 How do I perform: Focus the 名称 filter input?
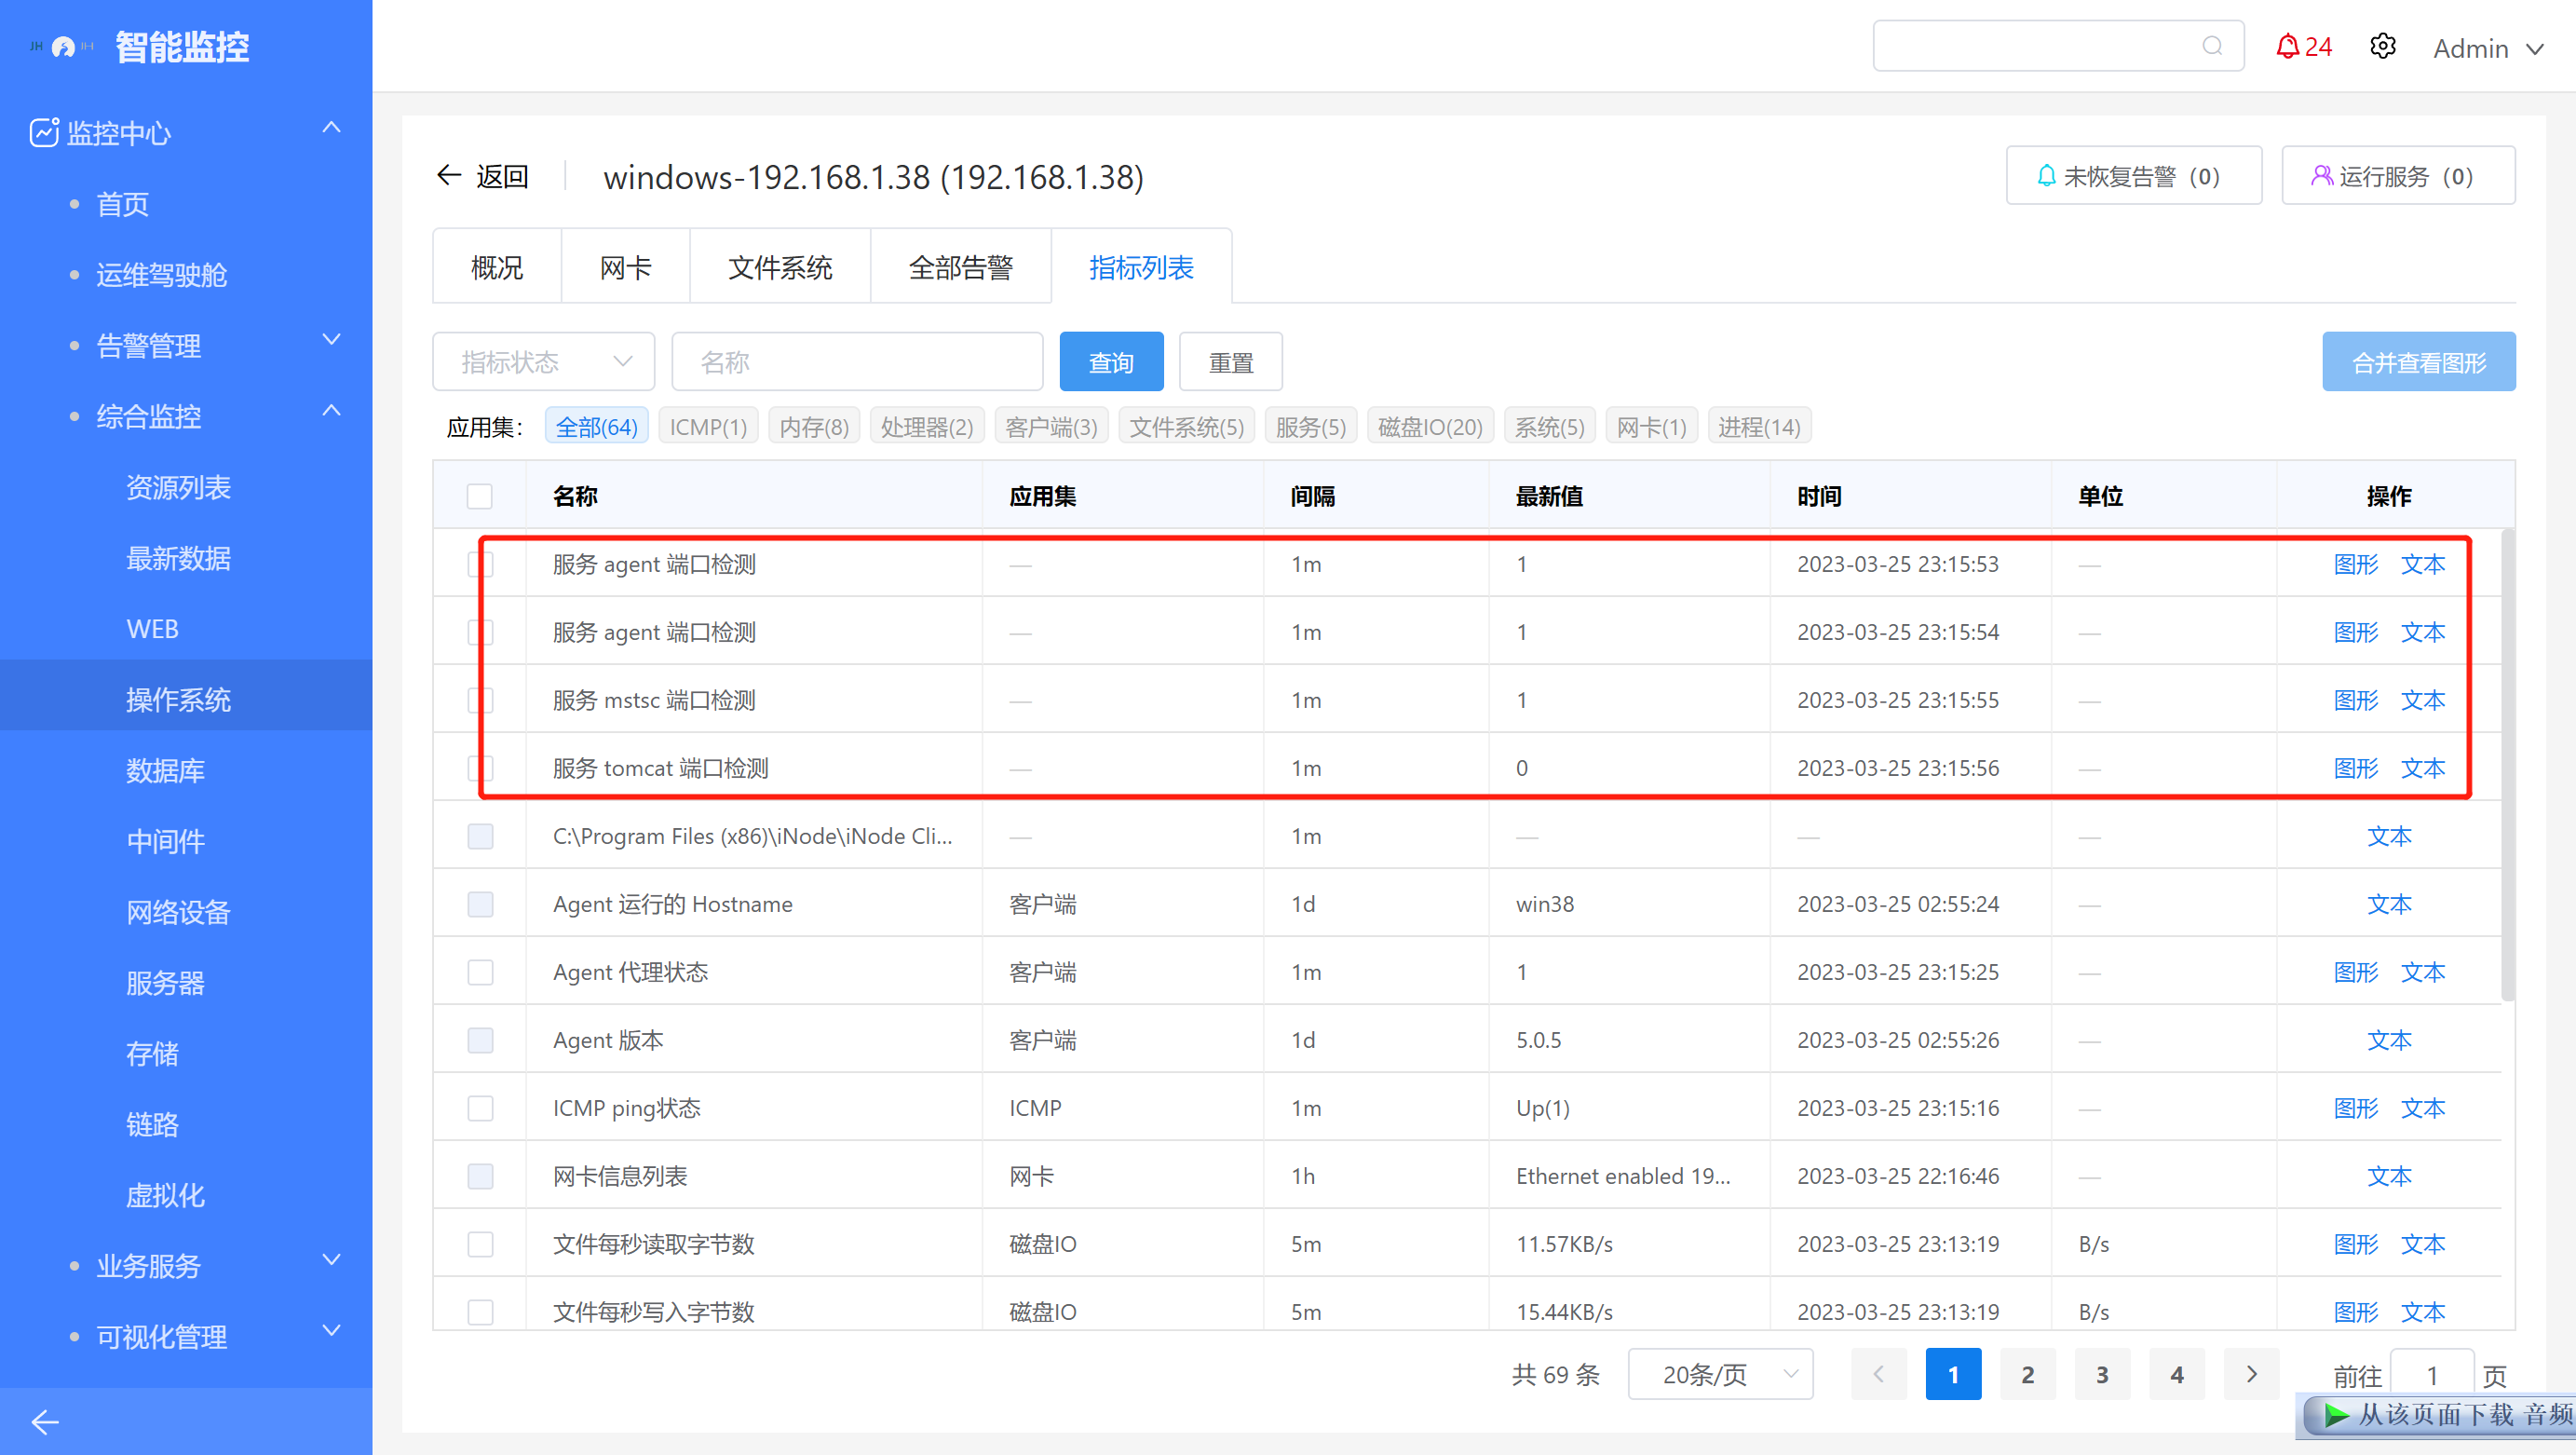[x=857, y=361]
